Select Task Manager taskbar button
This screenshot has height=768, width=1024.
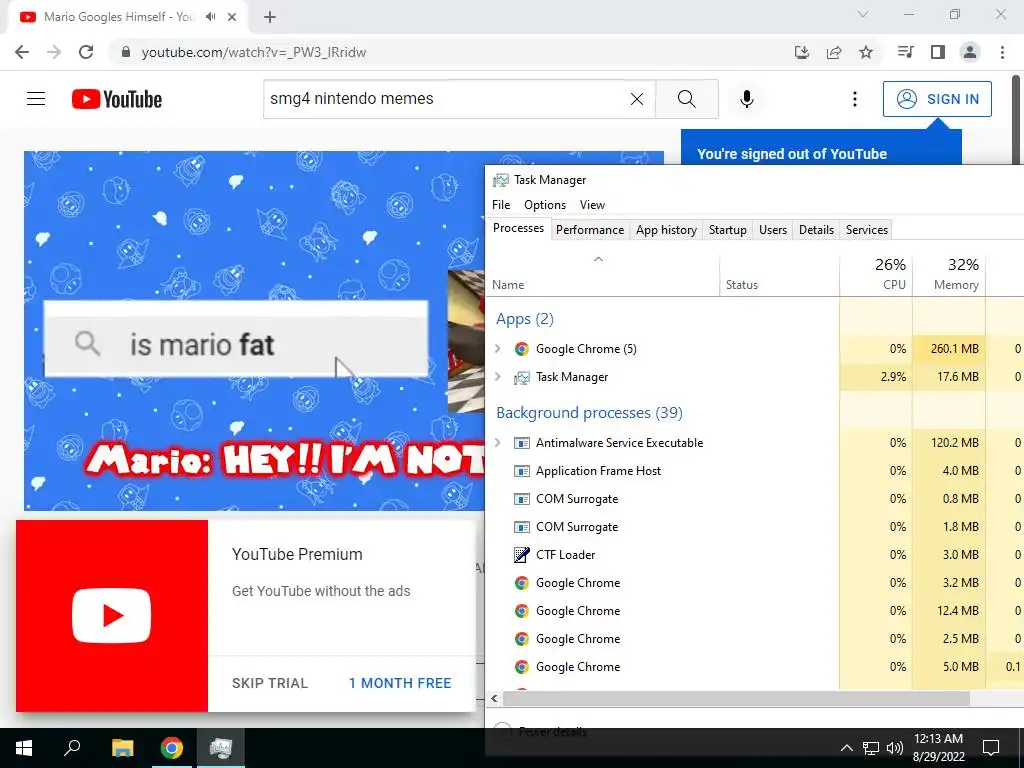[221, 748]
